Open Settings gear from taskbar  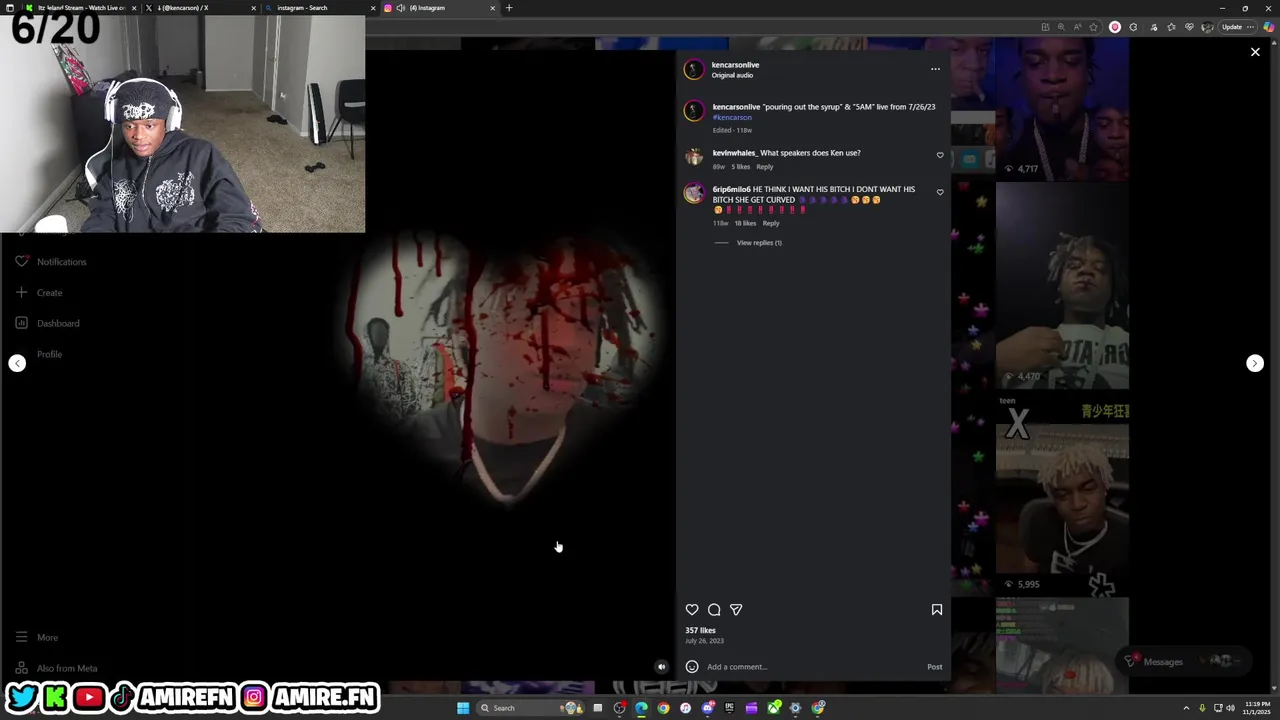(x=795, y=708)
